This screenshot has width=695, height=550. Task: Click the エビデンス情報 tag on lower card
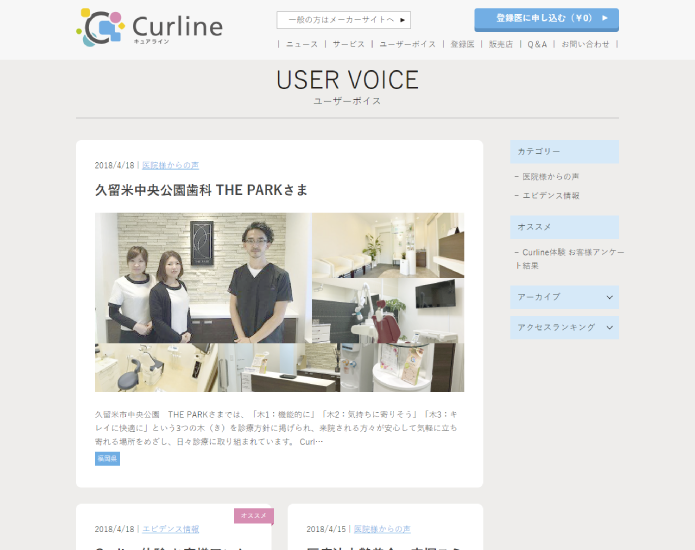[x=171, y=529]
